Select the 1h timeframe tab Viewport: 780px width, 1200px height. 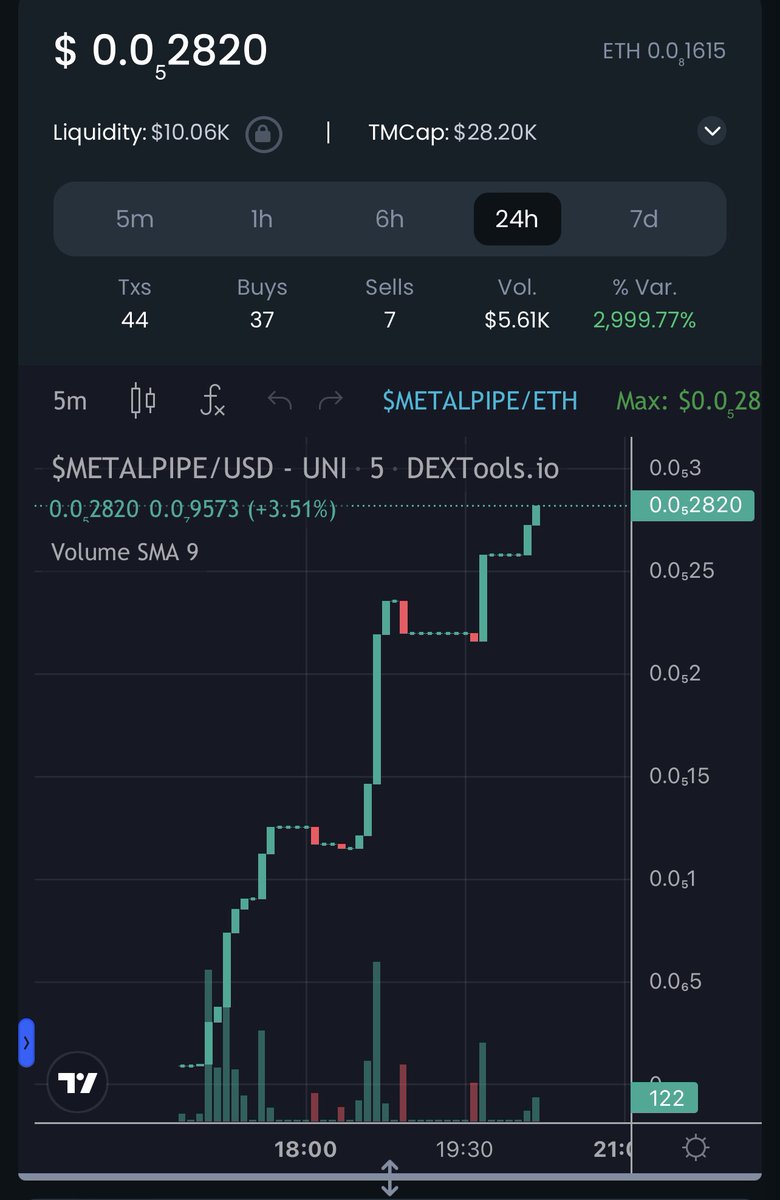tap(262, 219)
